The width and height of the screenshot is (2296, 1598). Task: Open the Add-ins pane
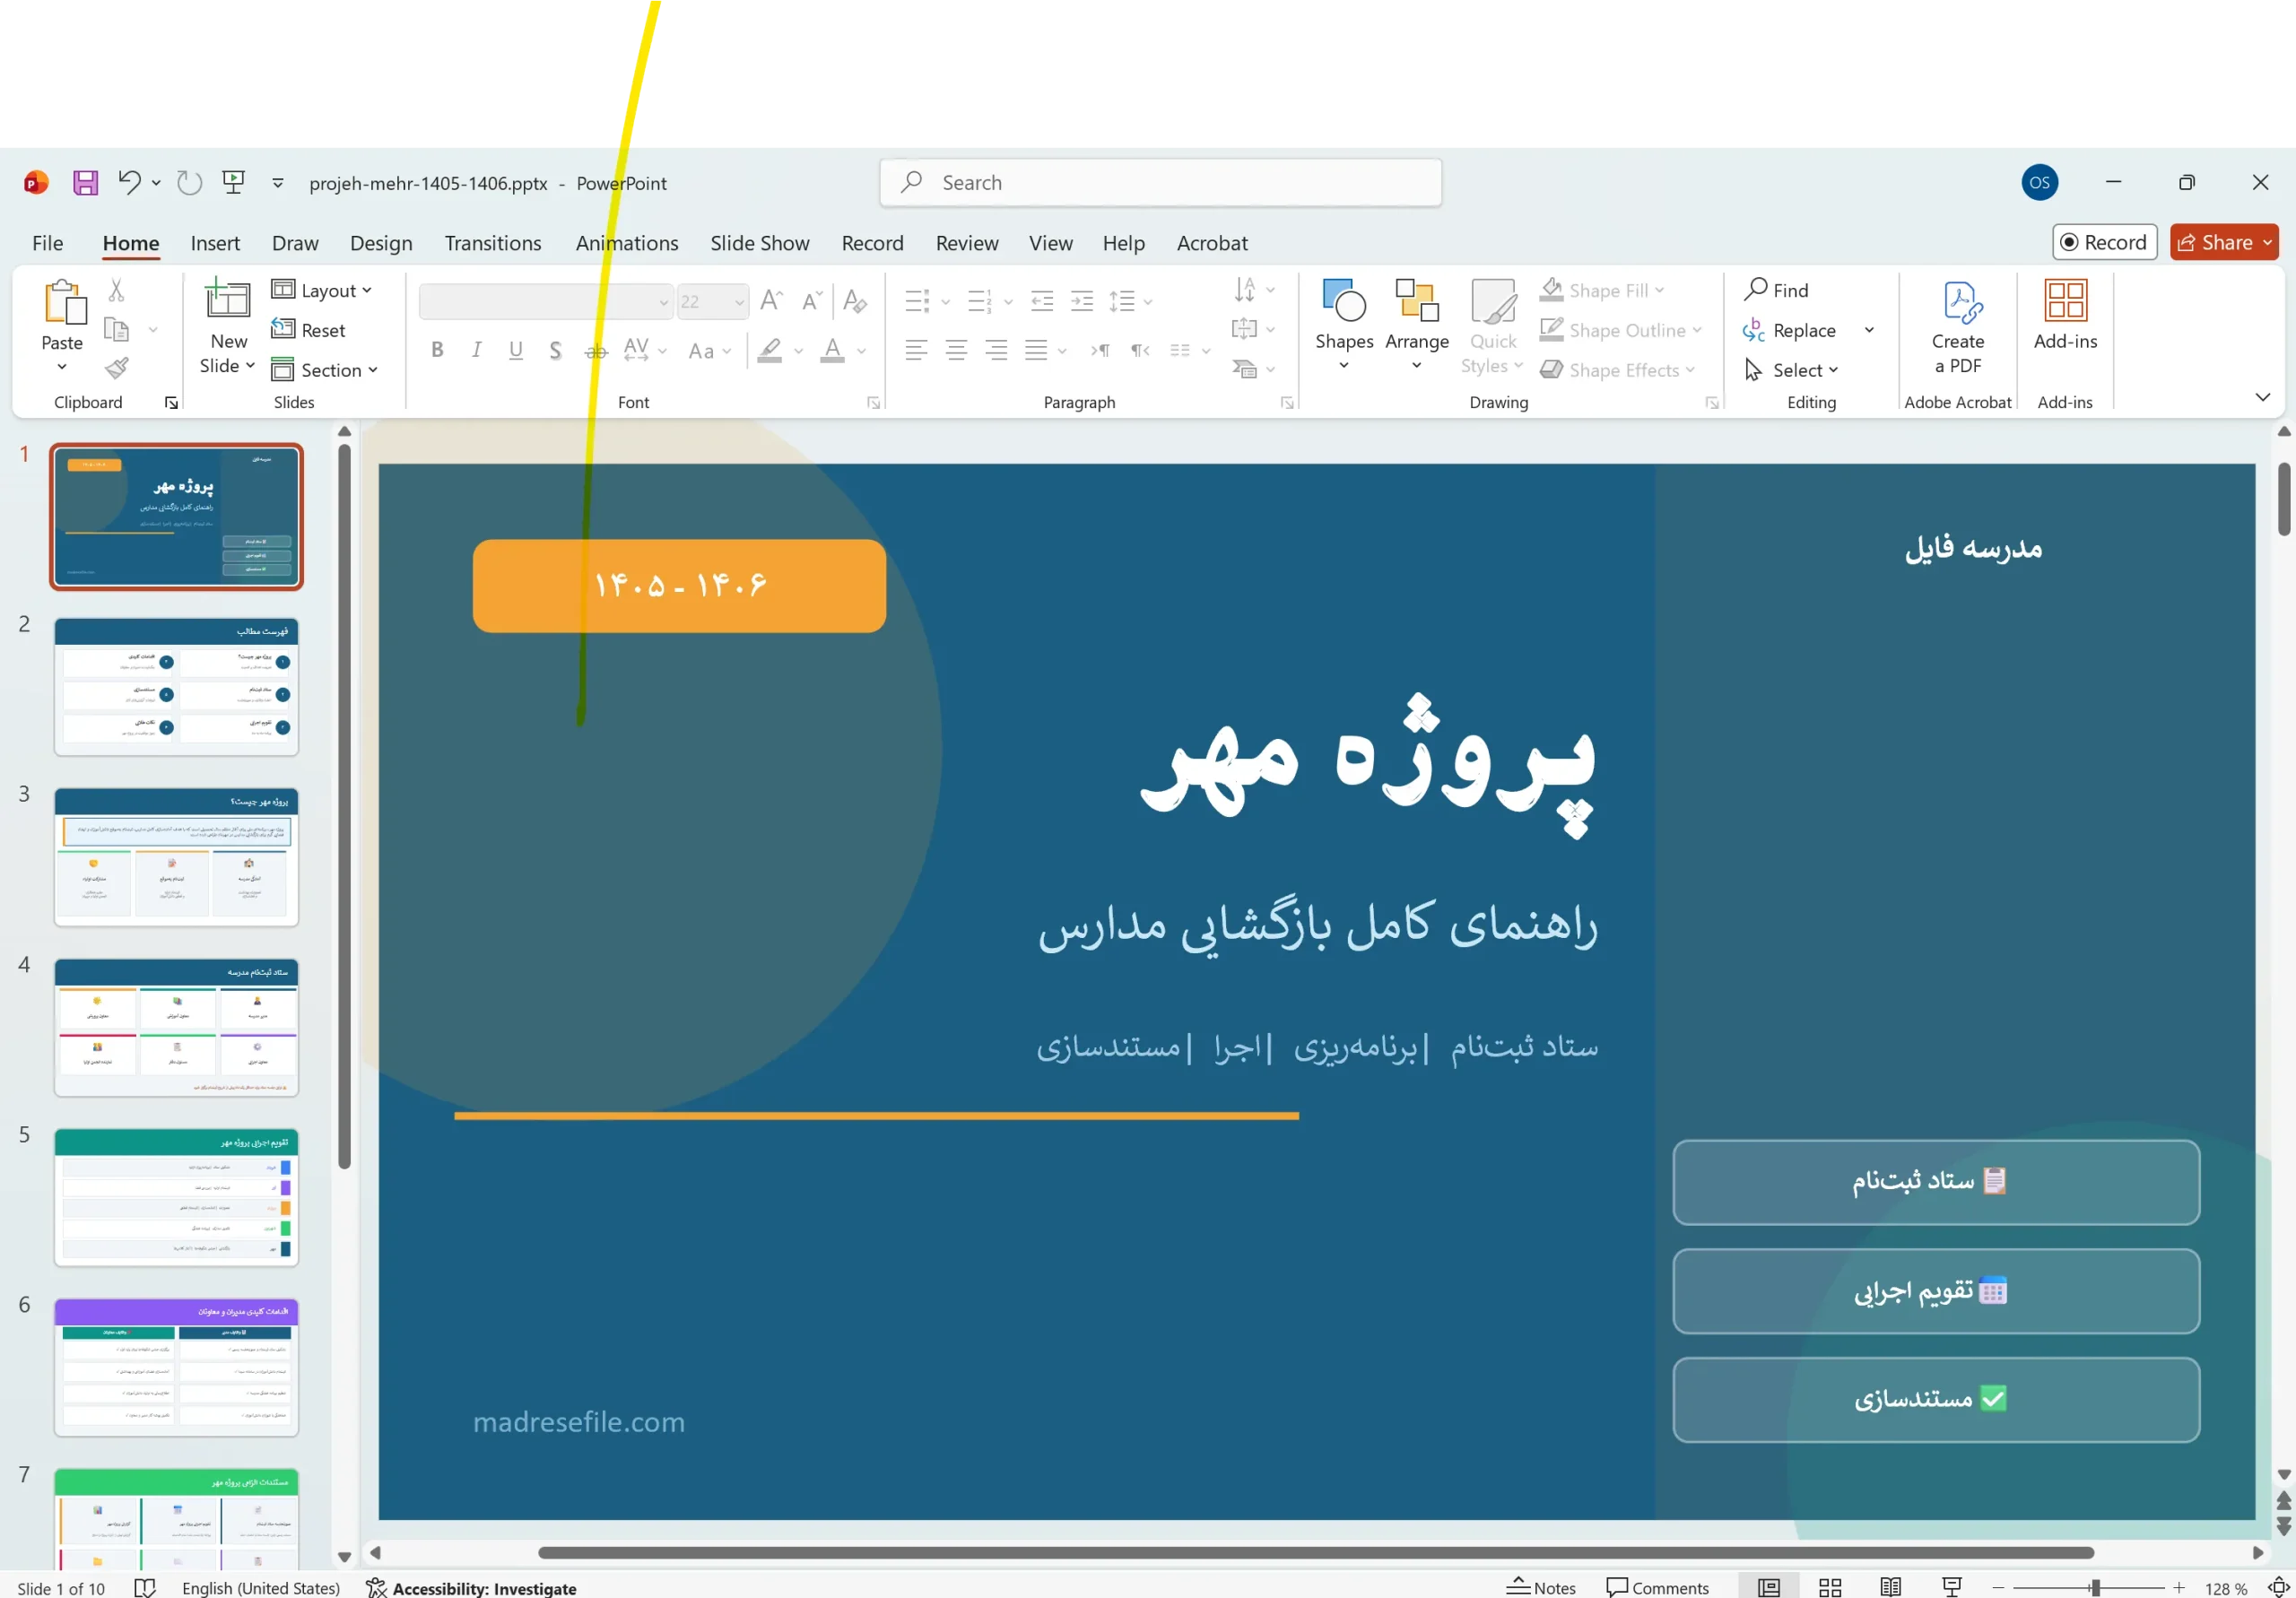2065,315
